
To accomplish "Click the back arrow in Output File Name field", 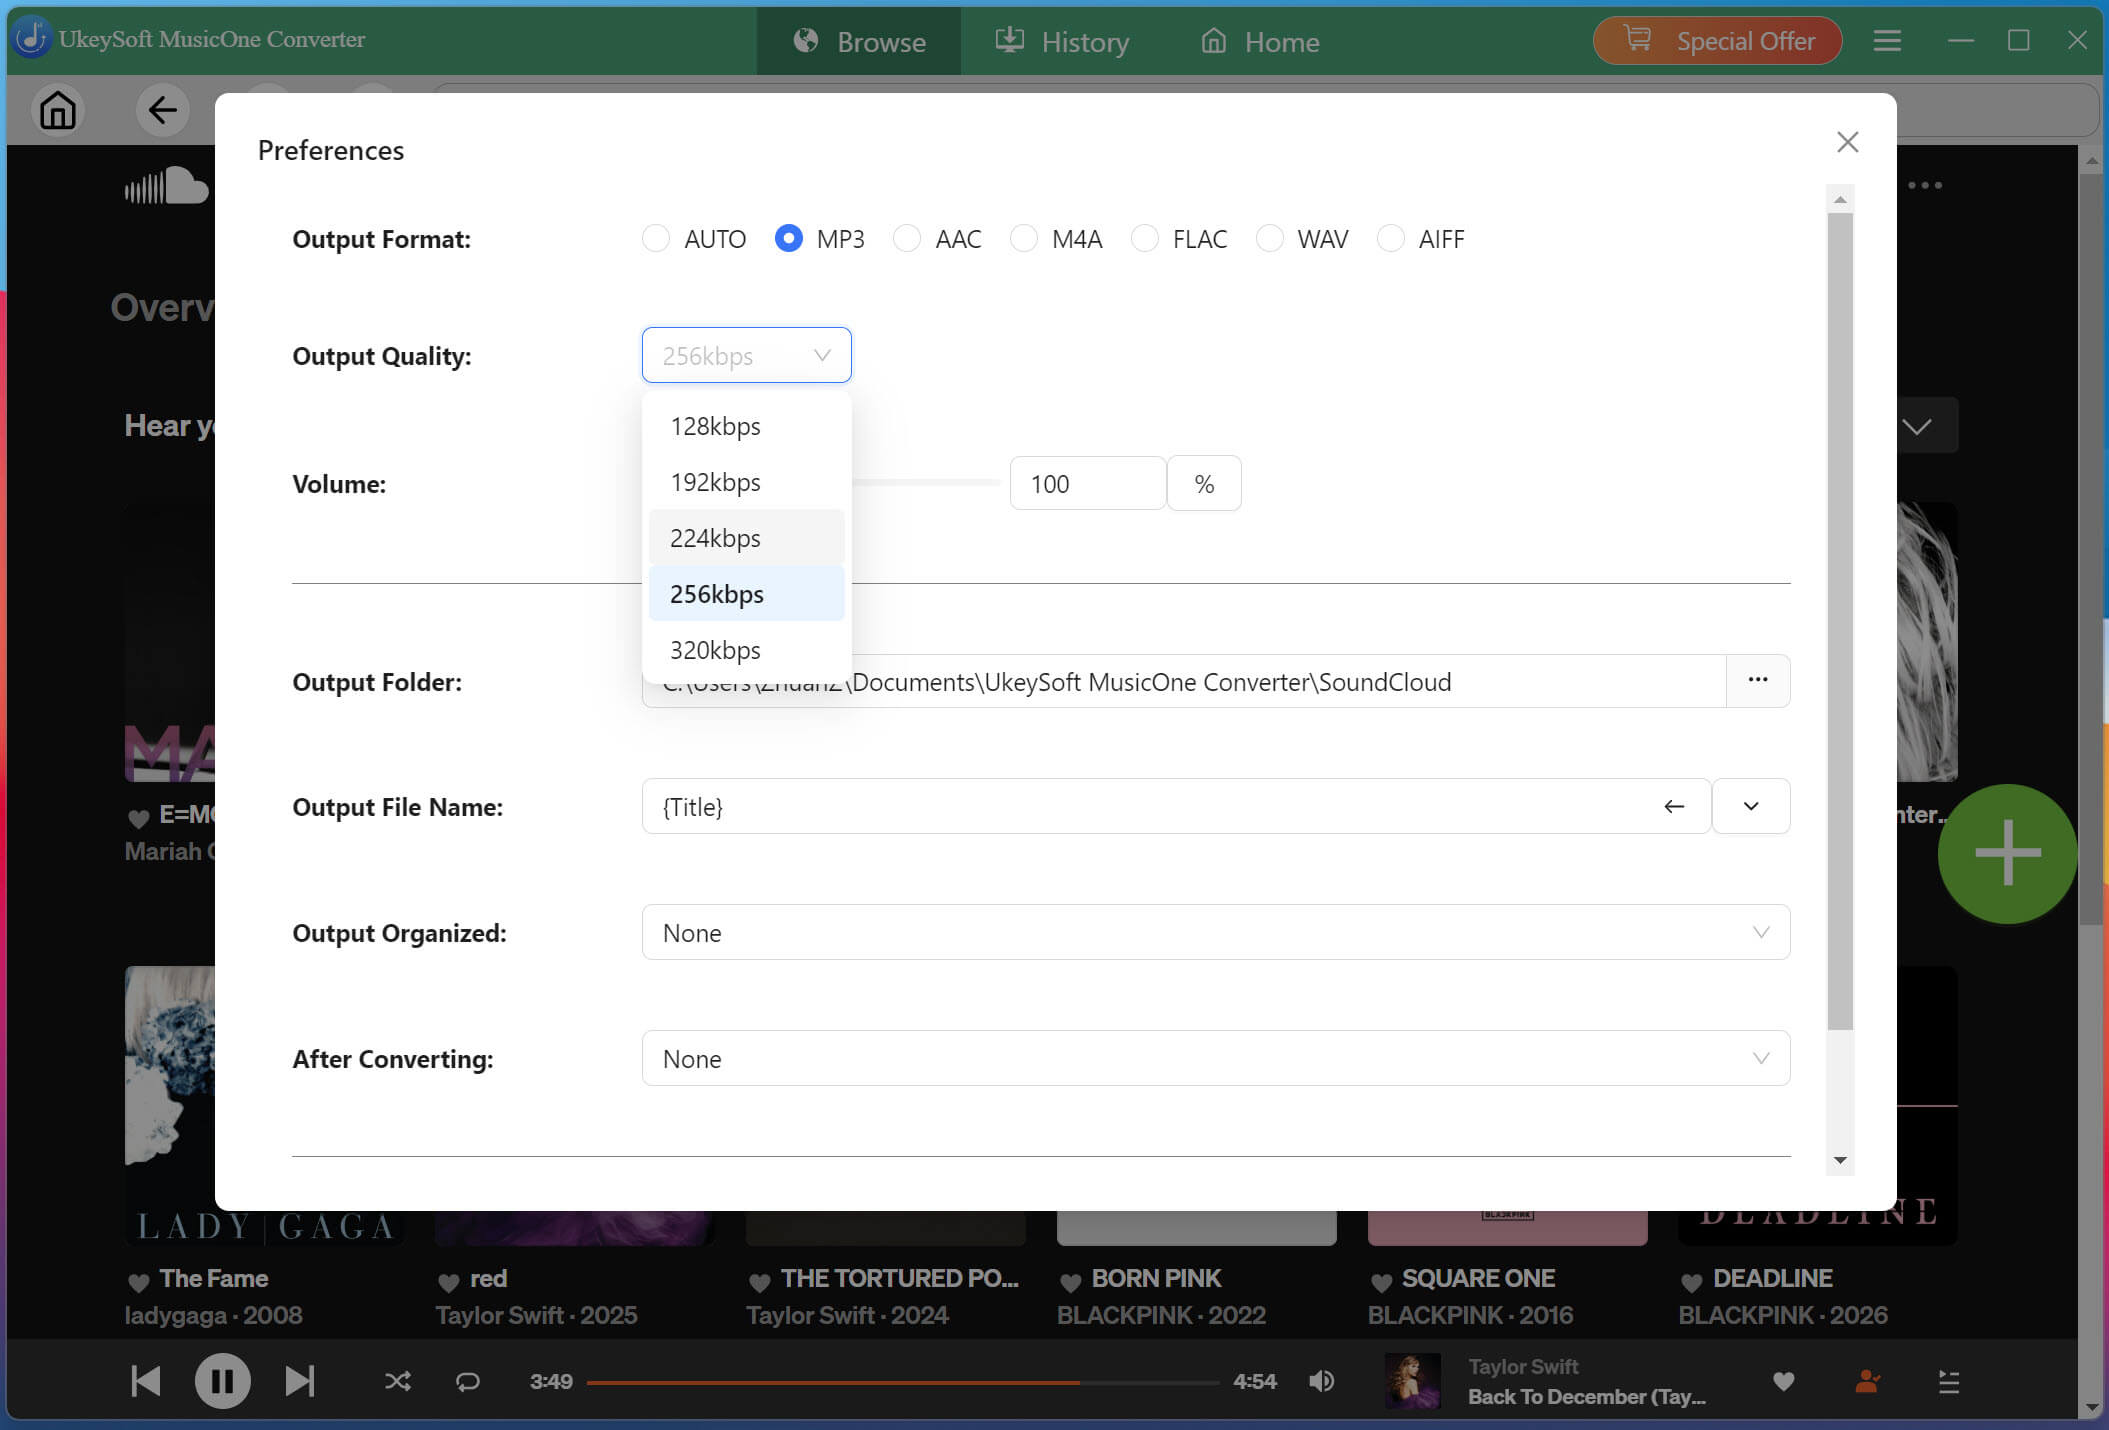I will pos(1674,806).
